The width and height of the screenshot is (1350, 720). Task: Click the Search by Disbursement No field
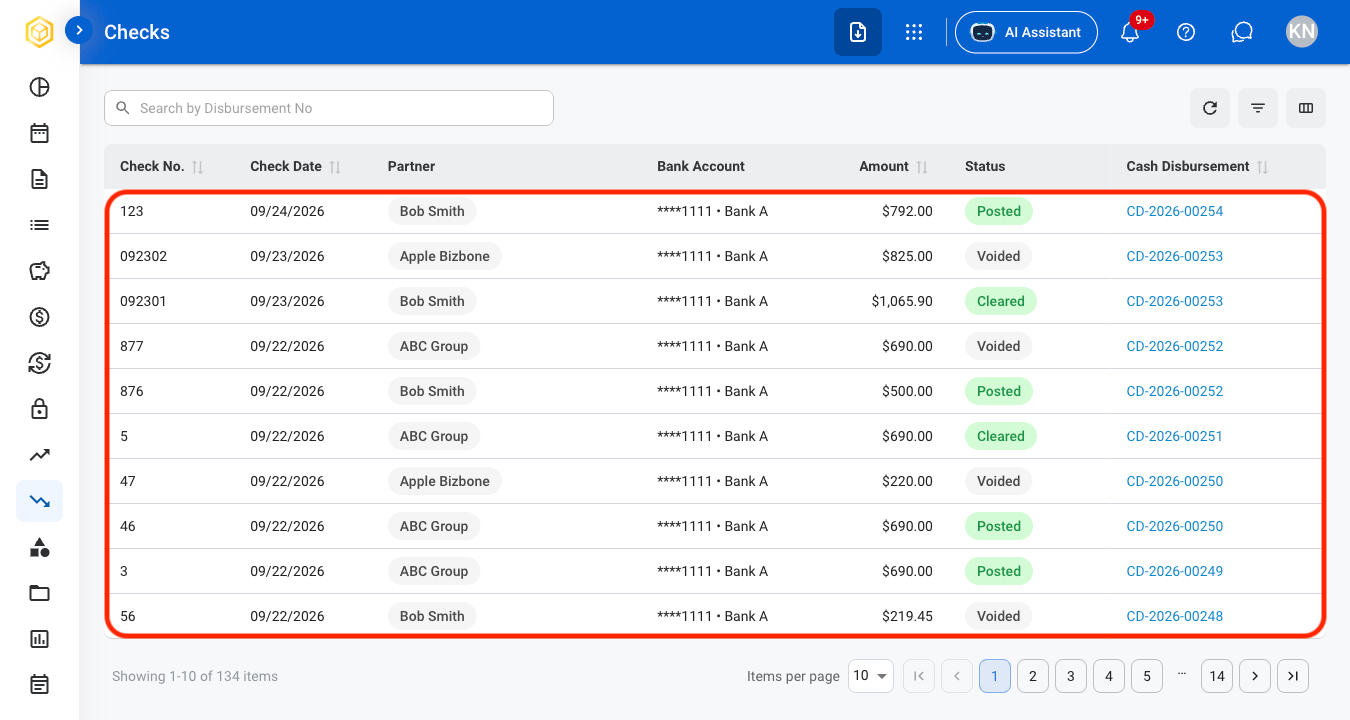(x=329, y=108)
